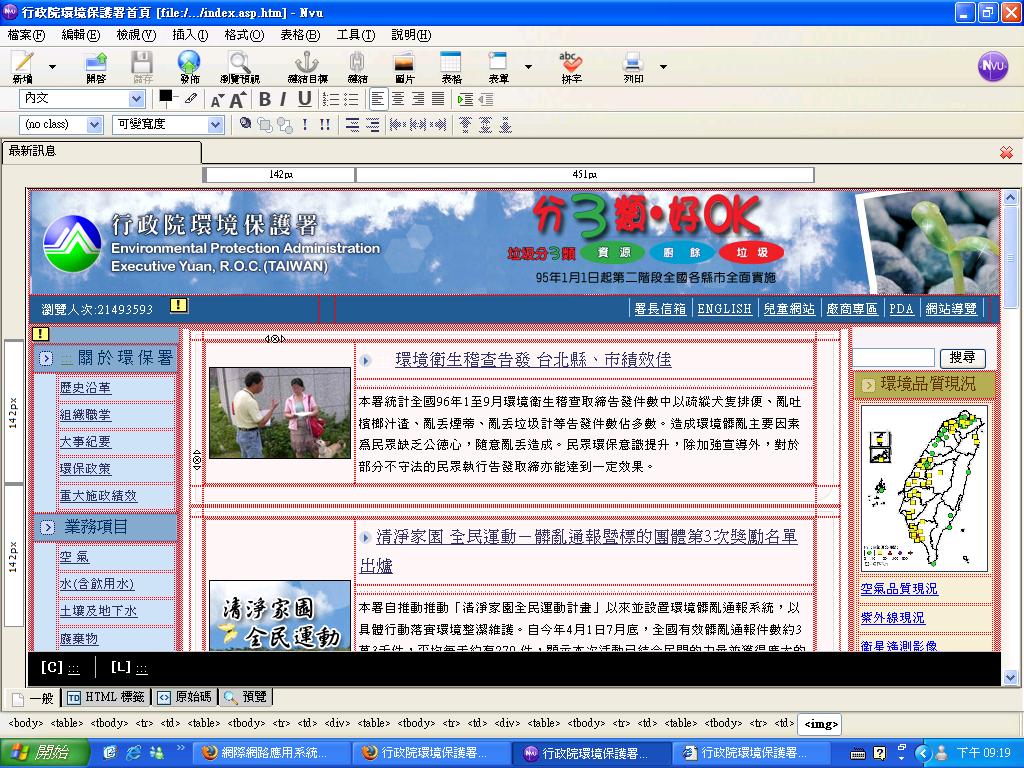
Task: Increase font size with larger A
Action: point(238,99)
